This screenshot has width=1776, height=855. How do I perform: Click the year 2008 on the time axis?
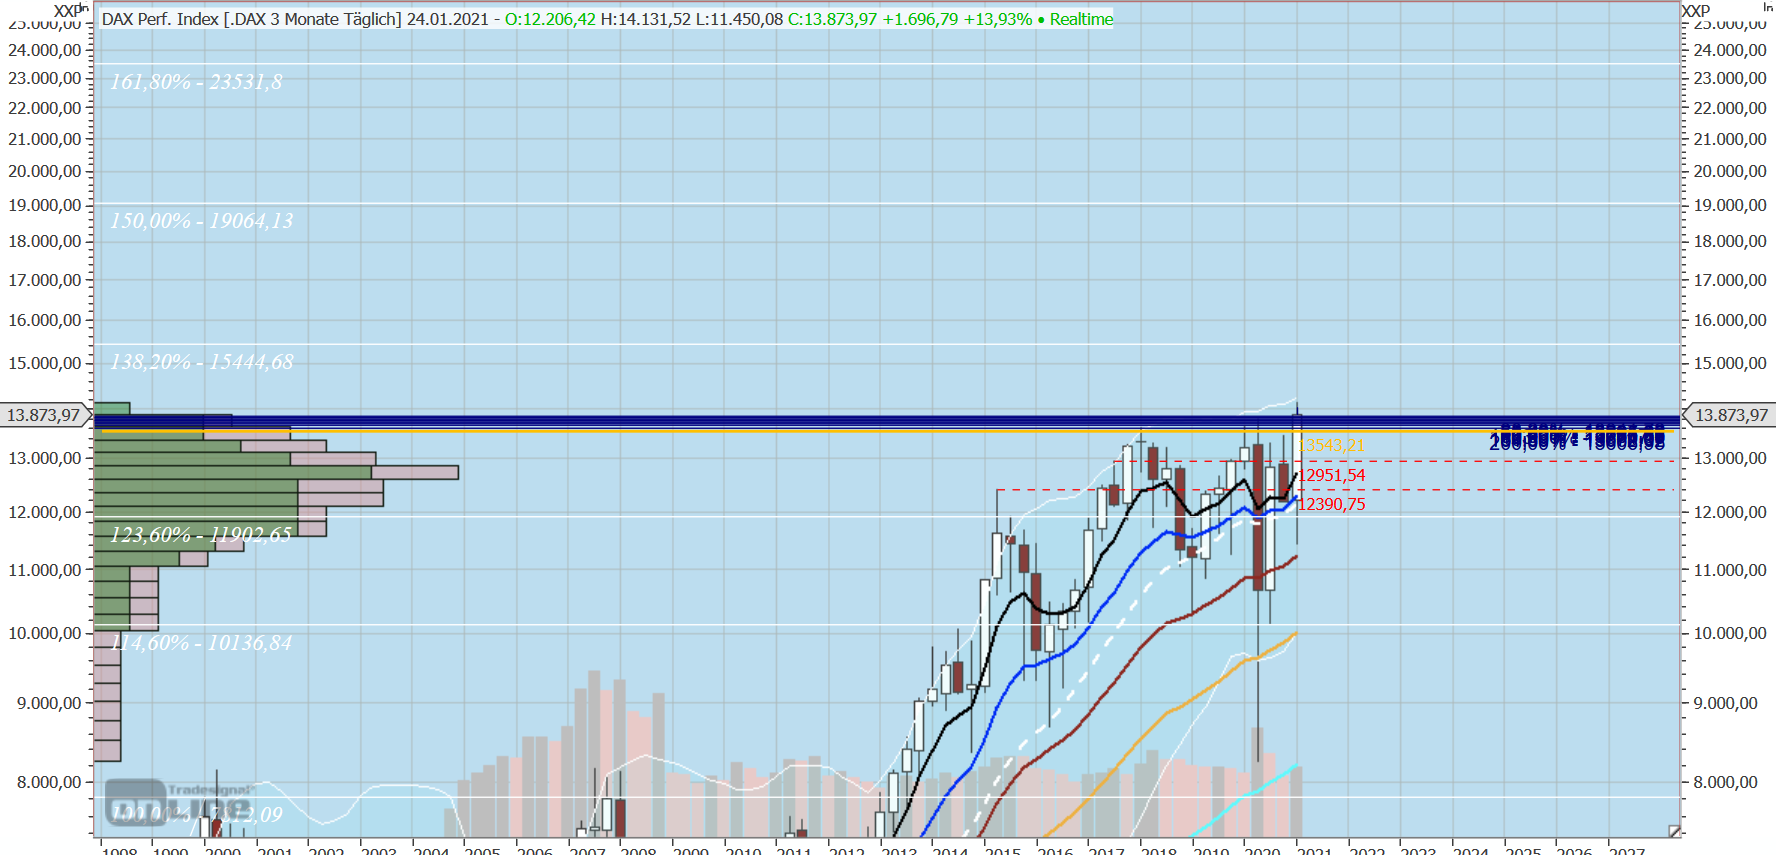coord(639,850)
